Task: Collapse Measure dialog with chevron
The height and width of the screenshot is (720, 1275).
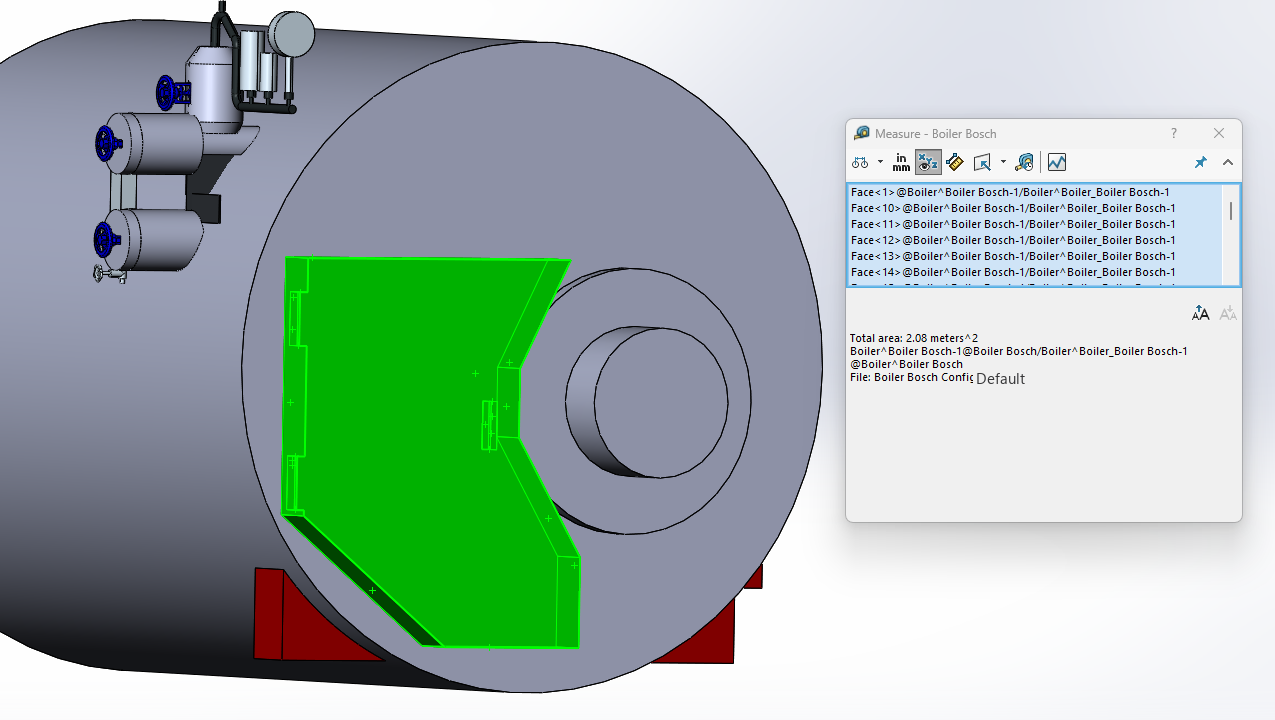Action: tap(1228, 162)
